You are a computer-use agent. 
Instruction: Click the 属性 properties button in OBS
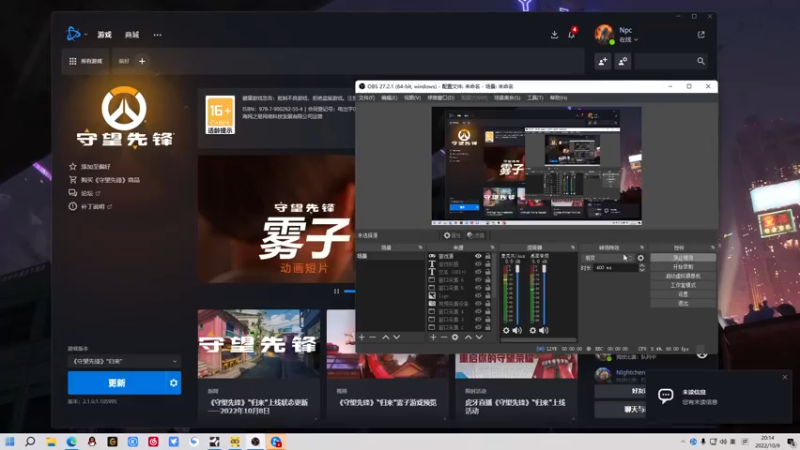[452, 235]
